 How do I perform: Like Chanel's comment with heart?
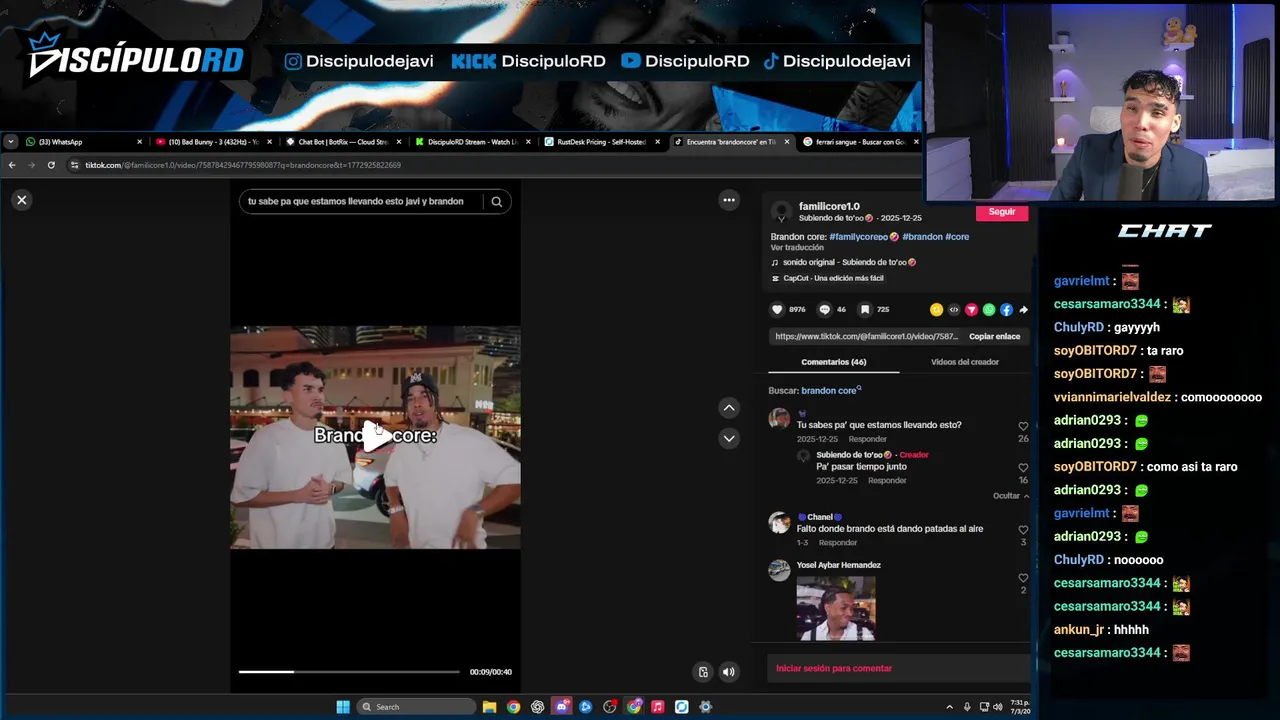coord(1023,530)
